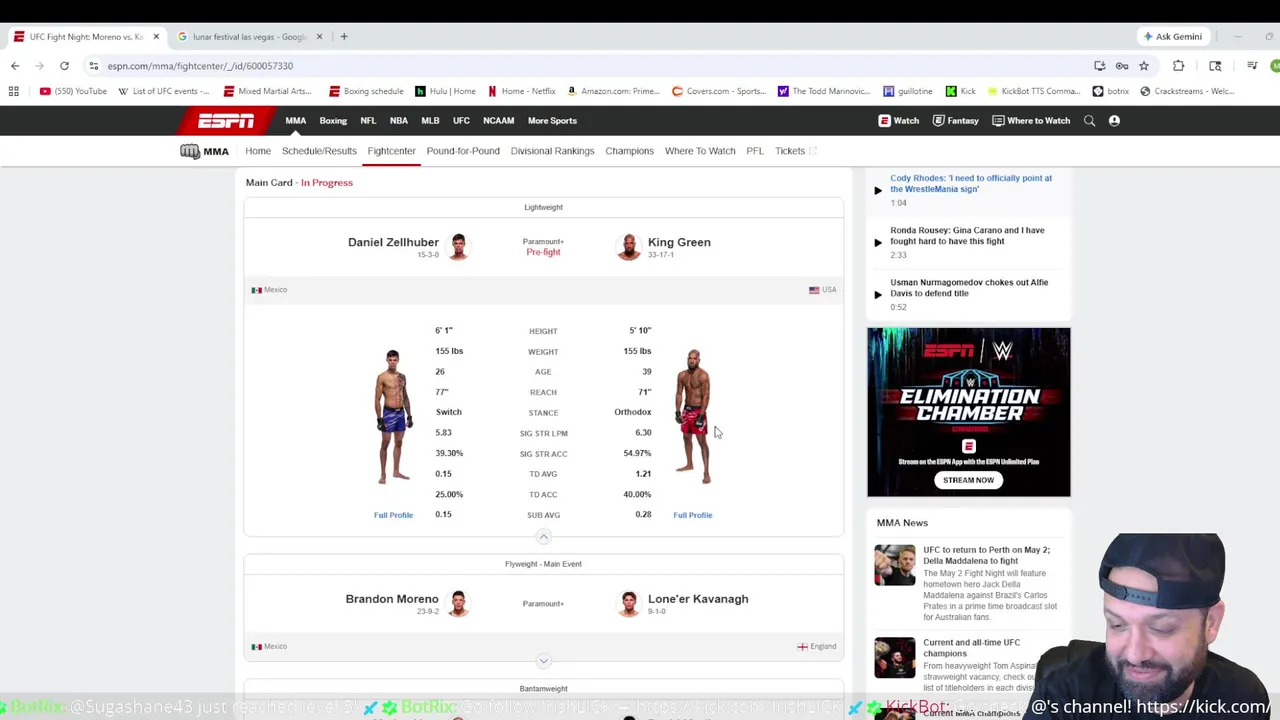
Task: Play the Cody Rhodes video
Action: click(x=878, y=190)
